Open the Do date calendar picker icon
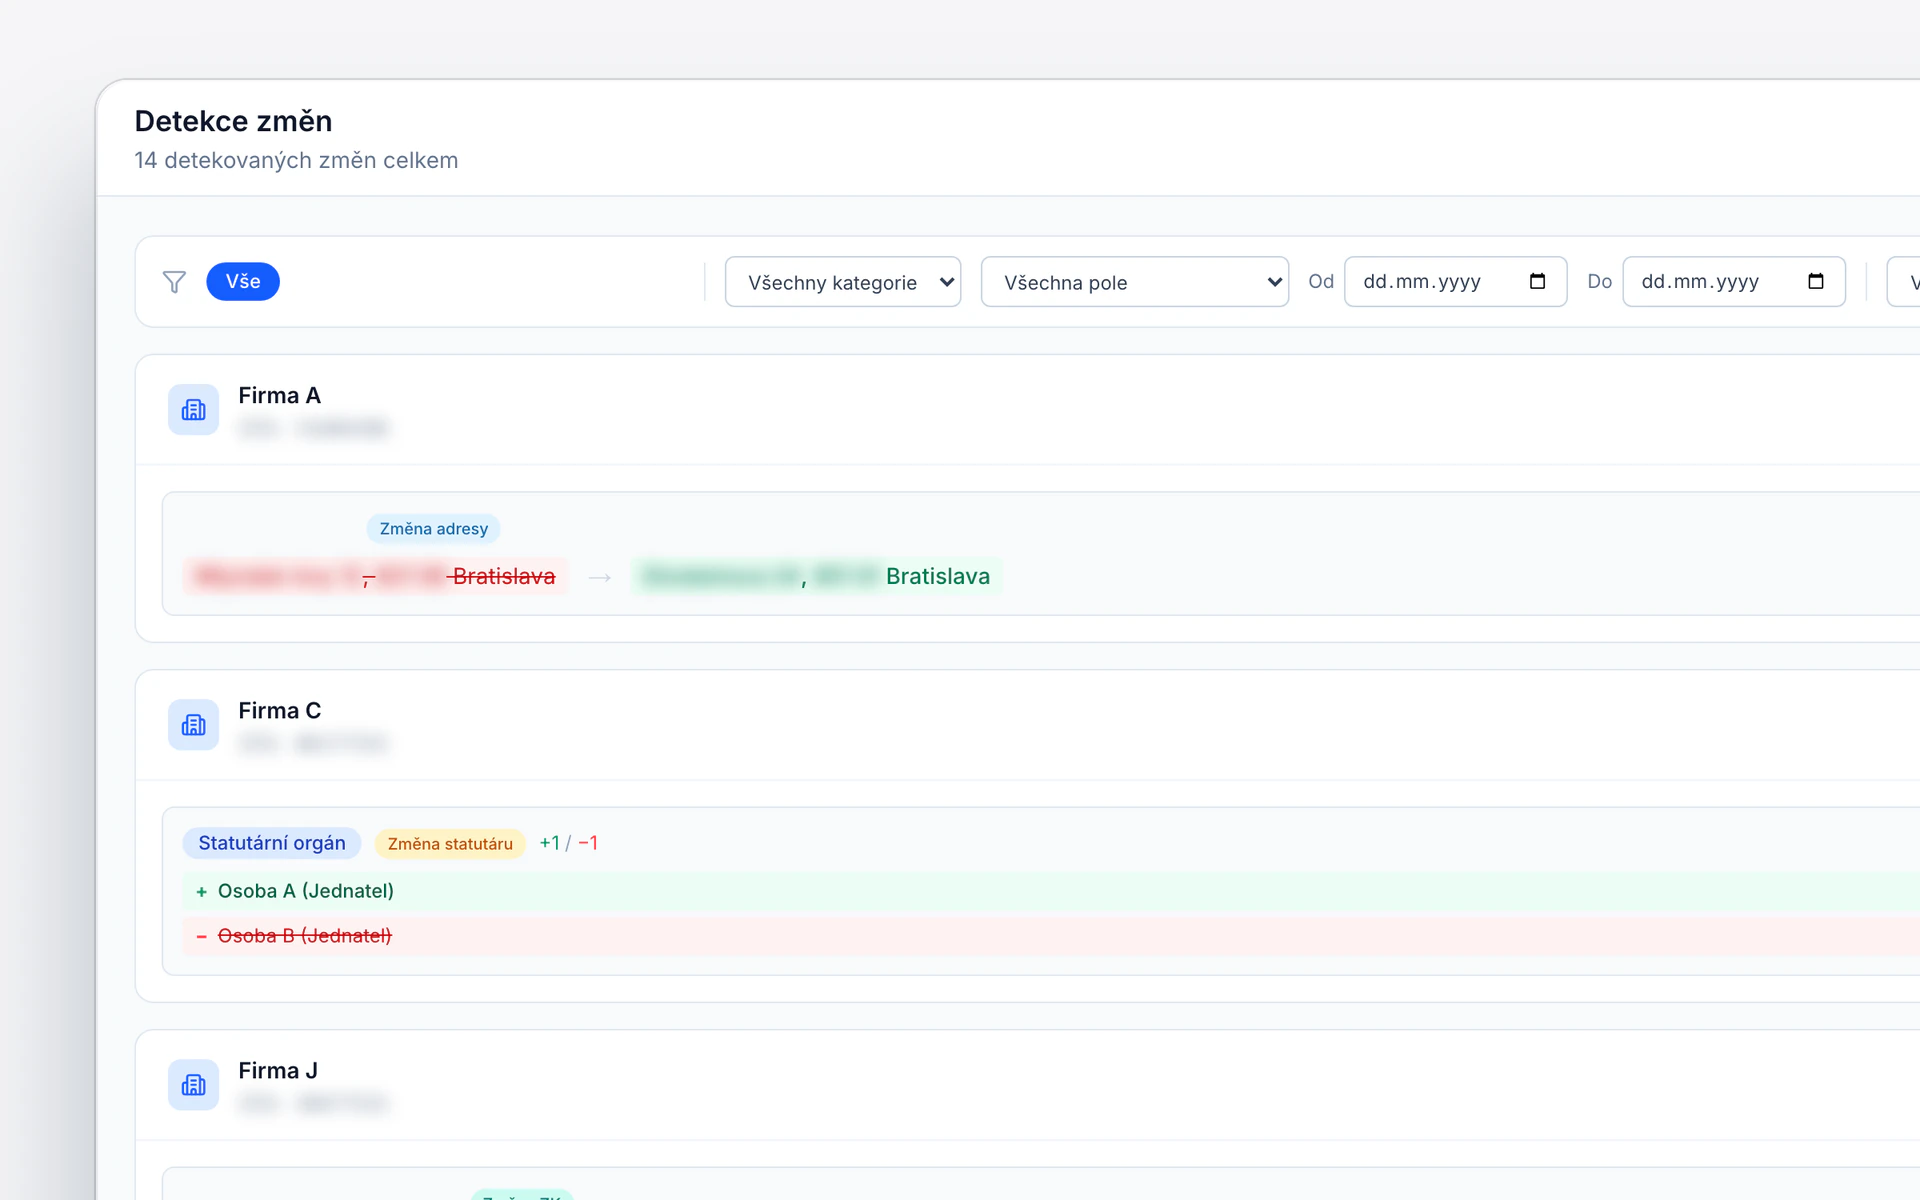This screenshot has height=1200, width=1920. pos(1815,281)
